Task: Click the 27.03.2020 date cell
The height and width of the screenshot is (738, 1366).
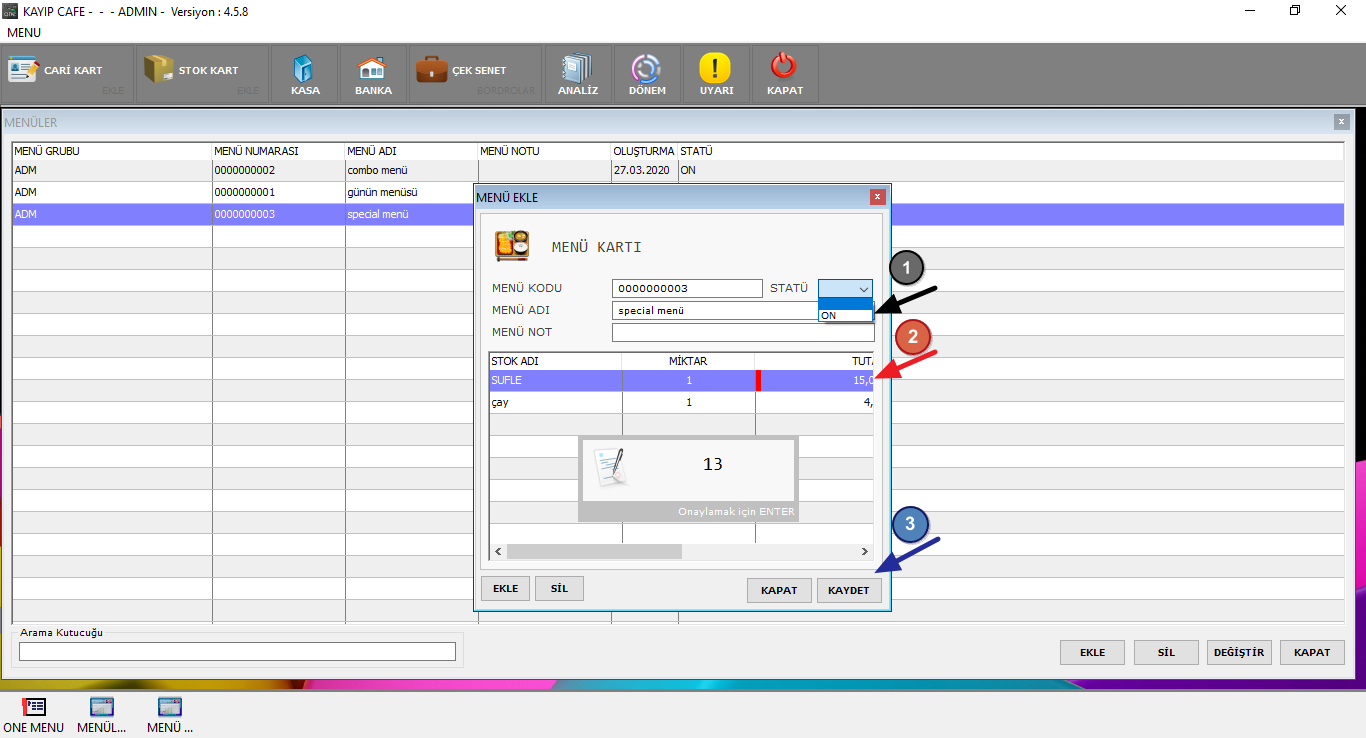Action: pyautogui.click(x=644, y=170)
